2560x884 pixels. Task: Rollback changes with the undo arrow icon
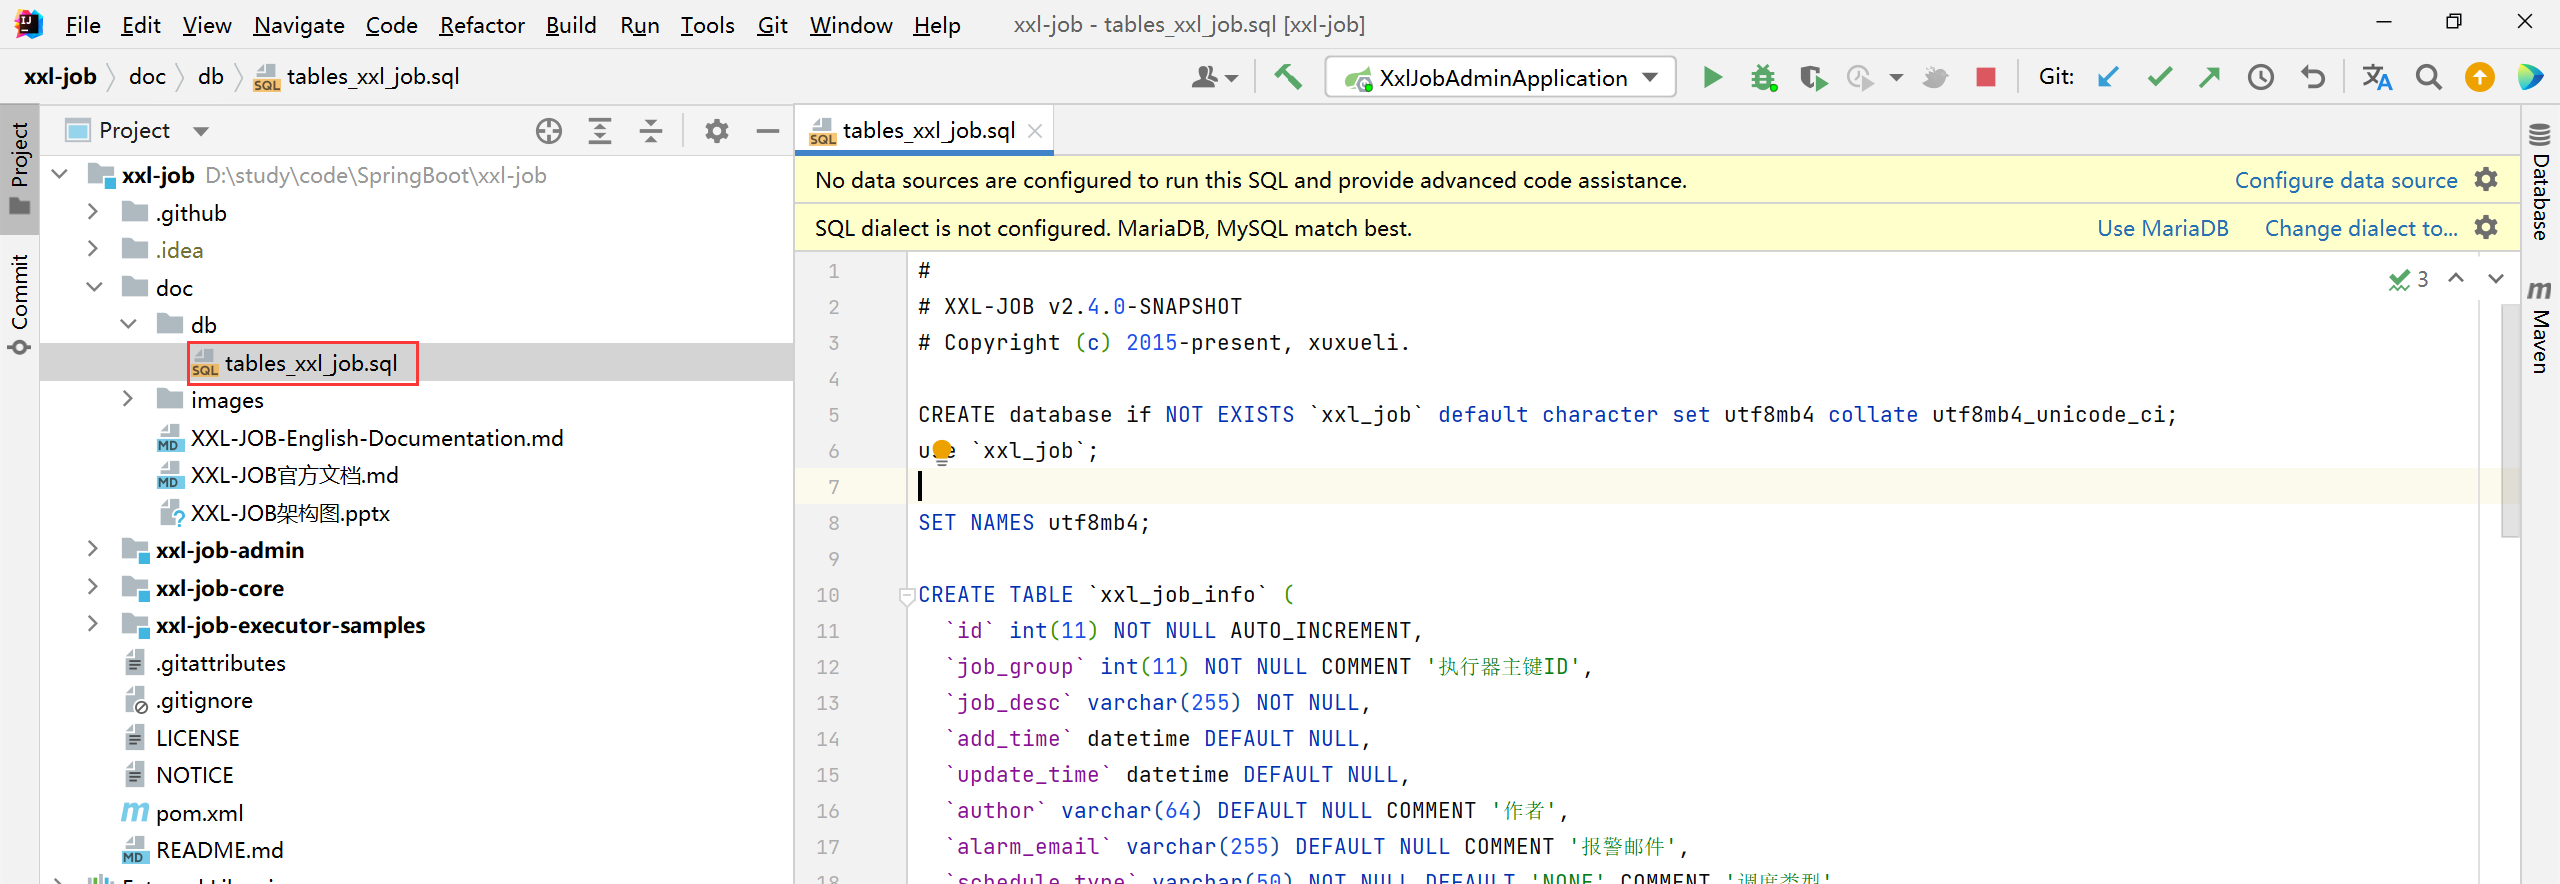pos(2312,77)
